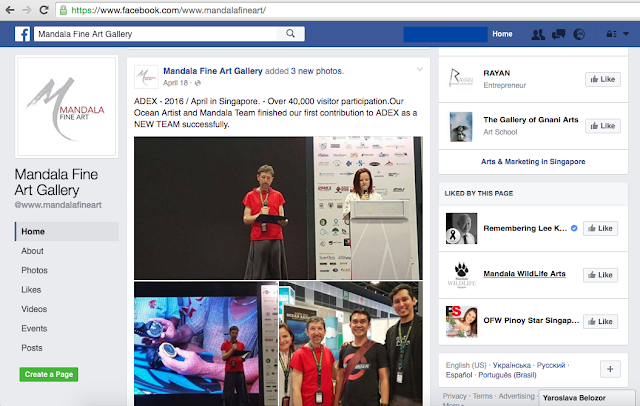Click the Create a Page button
The width and height of the screenshot is (640, 406).
pos(49,374)
